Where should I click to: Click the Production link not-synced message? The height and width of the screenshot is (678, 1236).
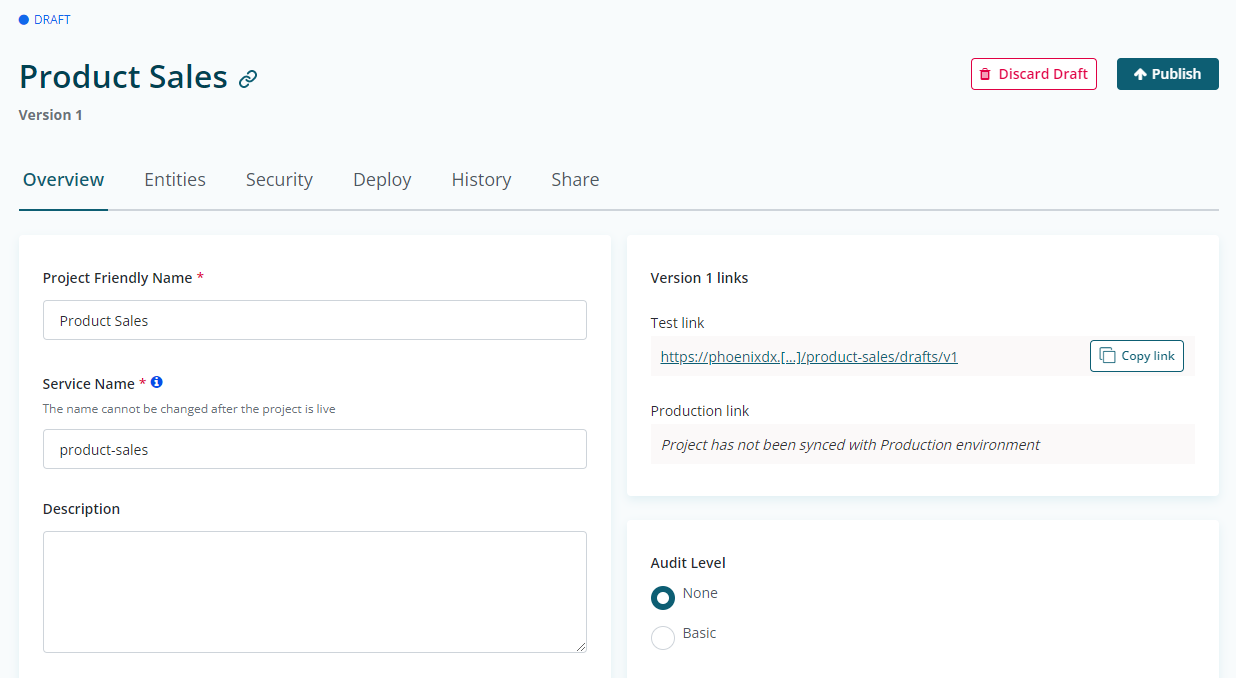coord(850,445)
